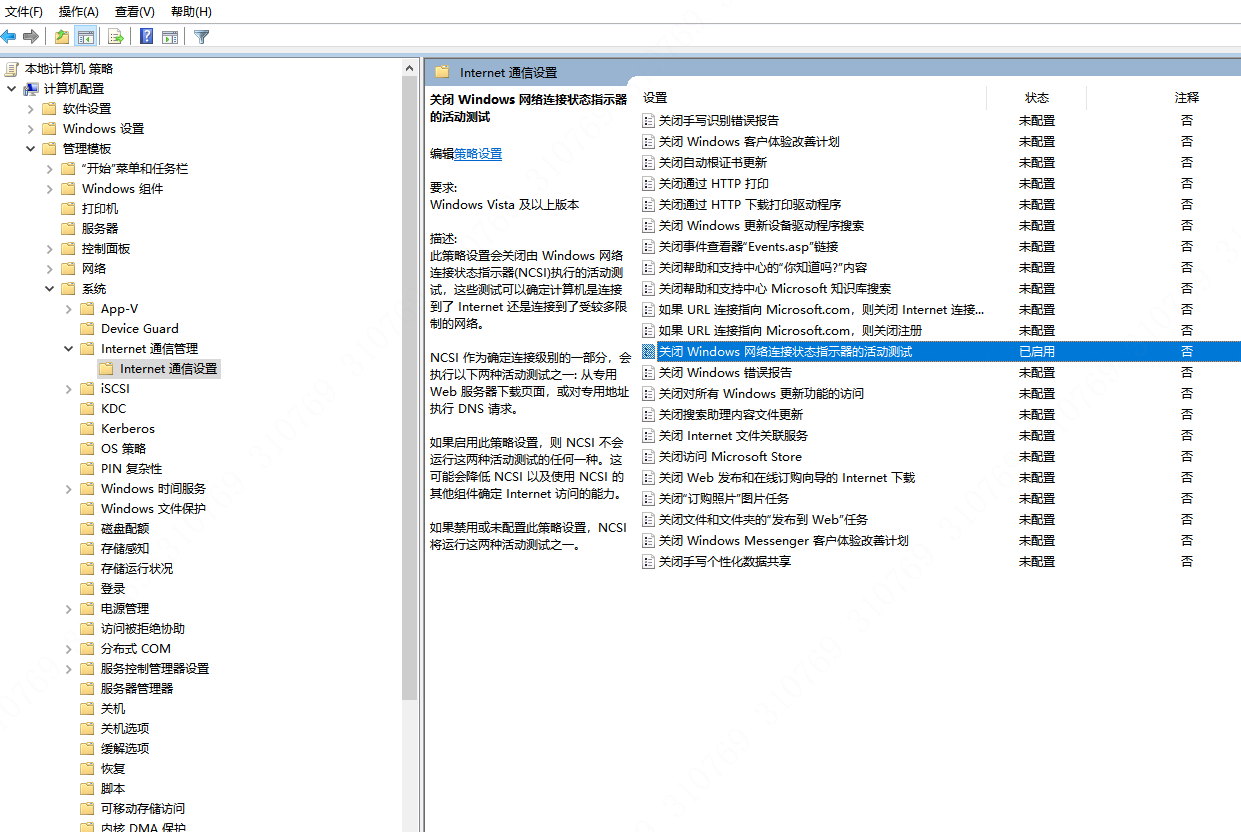Select the OS 策略 tree item
Image resolution: width=1241 pixels, height=832 pixels.
[124, 449]
